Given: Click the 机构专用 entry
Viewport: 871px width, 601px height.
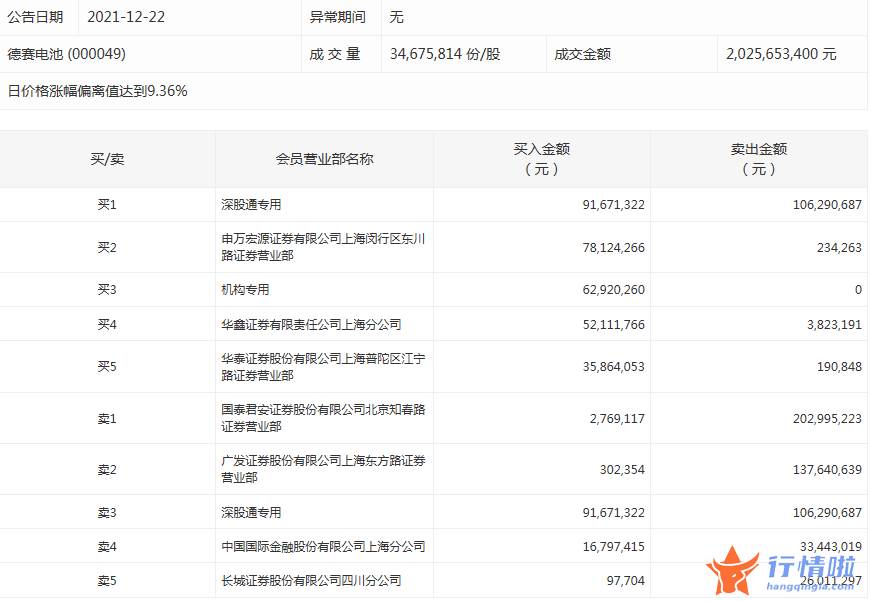Looking at the screenshot, I should (x=245, y=290).
